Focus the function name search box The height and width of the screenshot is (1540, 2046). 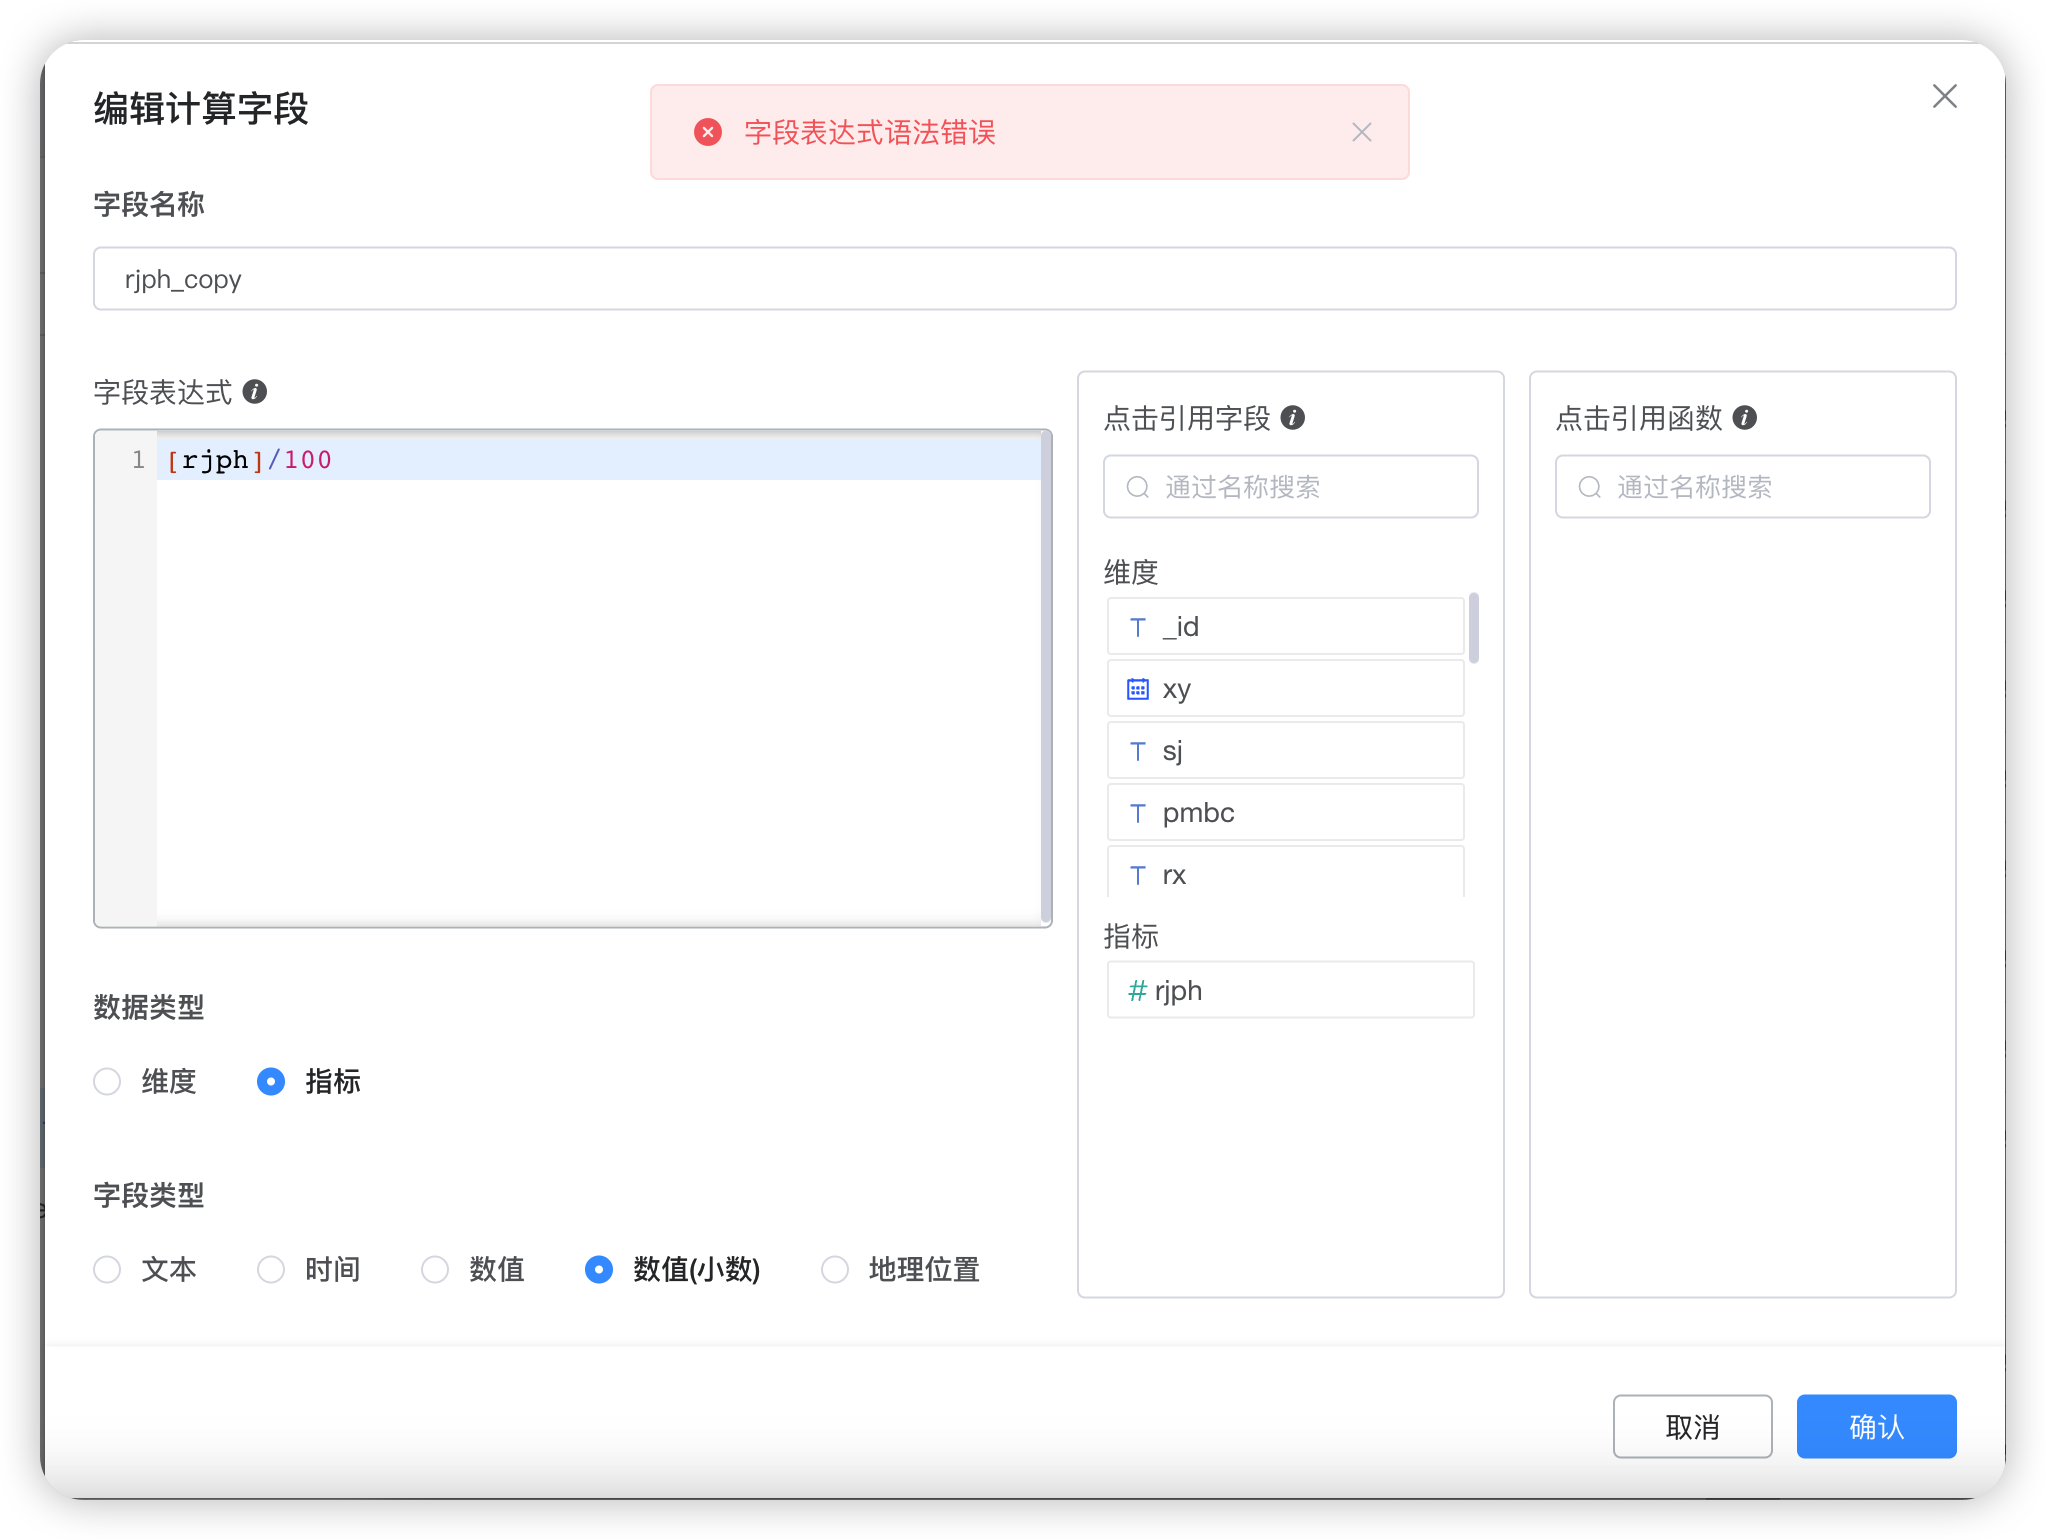click(1742, 487)
